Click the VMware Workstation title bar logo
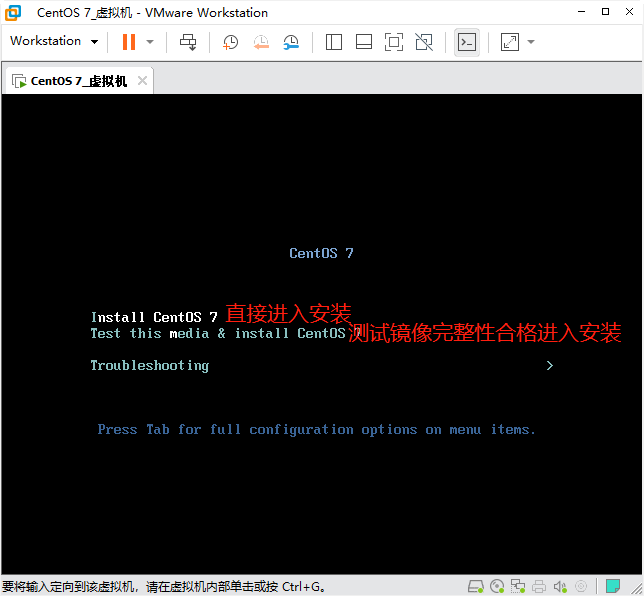 [x=13, y=13]
